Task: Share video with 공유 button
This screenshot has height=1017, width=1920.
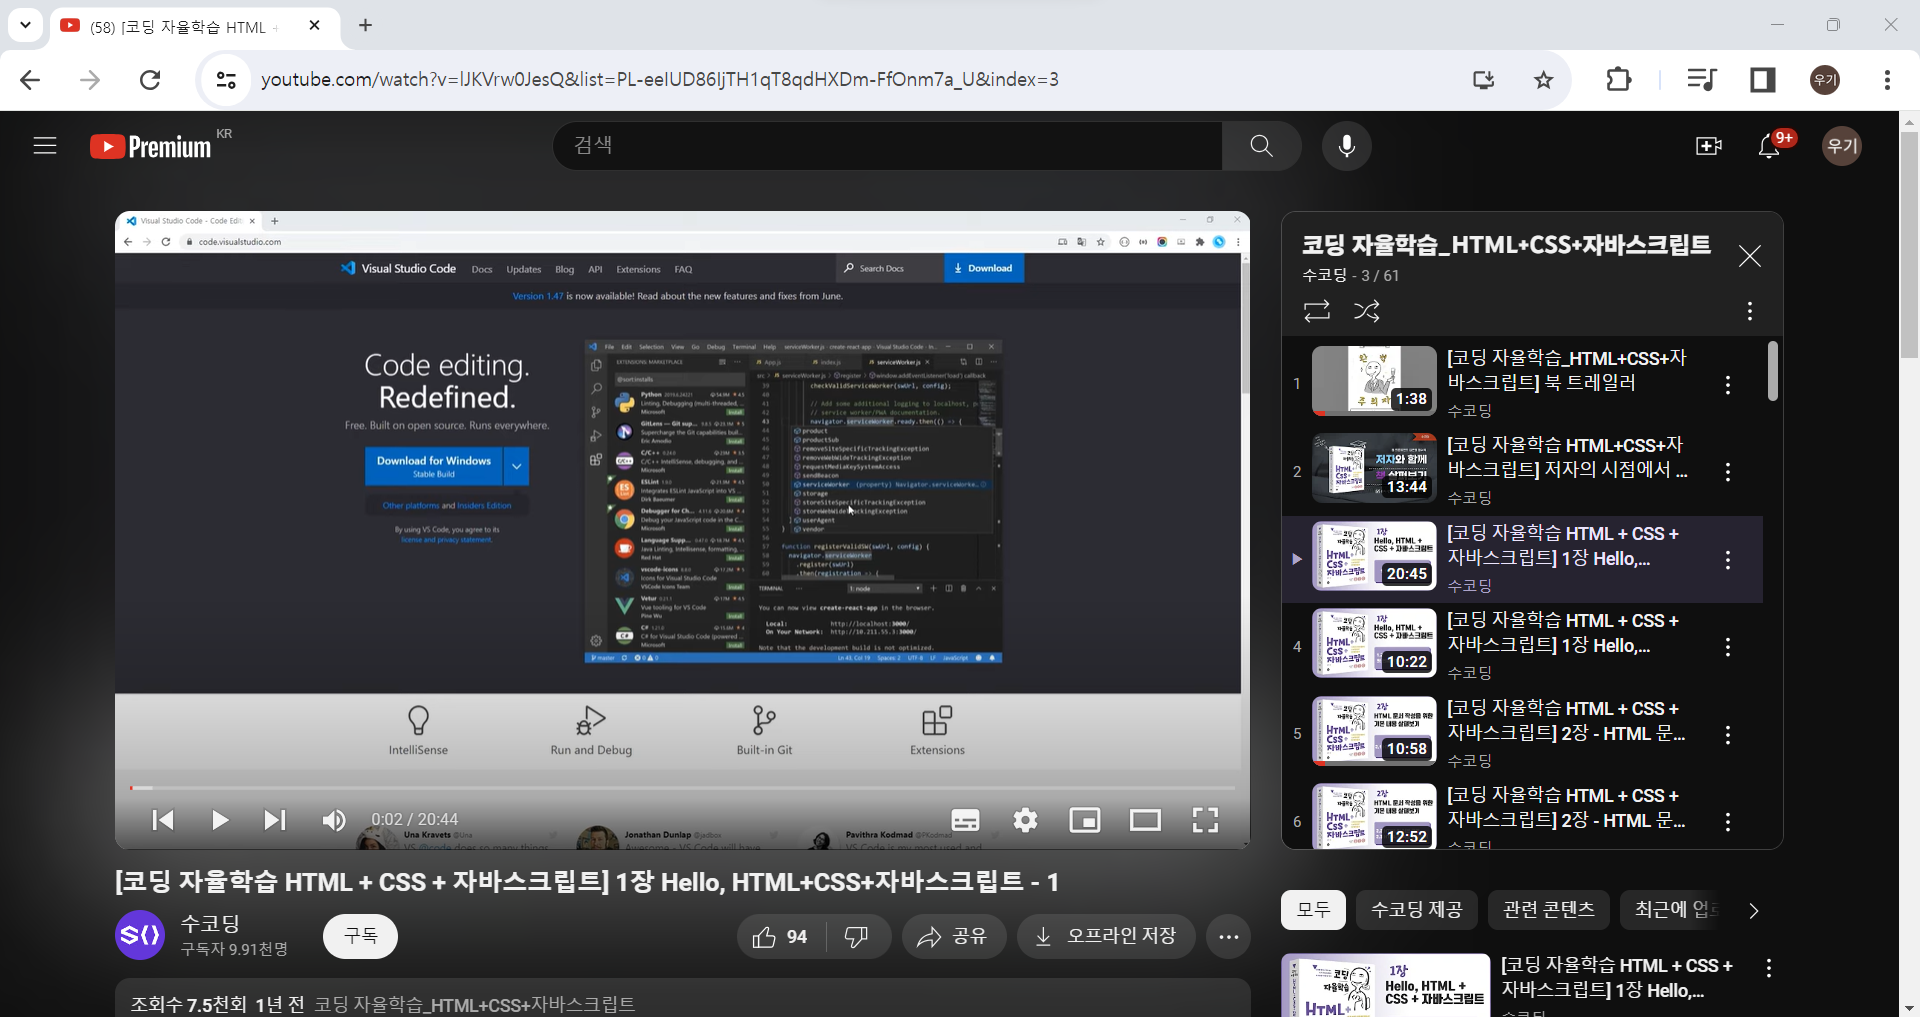Action: pos(953,937)
